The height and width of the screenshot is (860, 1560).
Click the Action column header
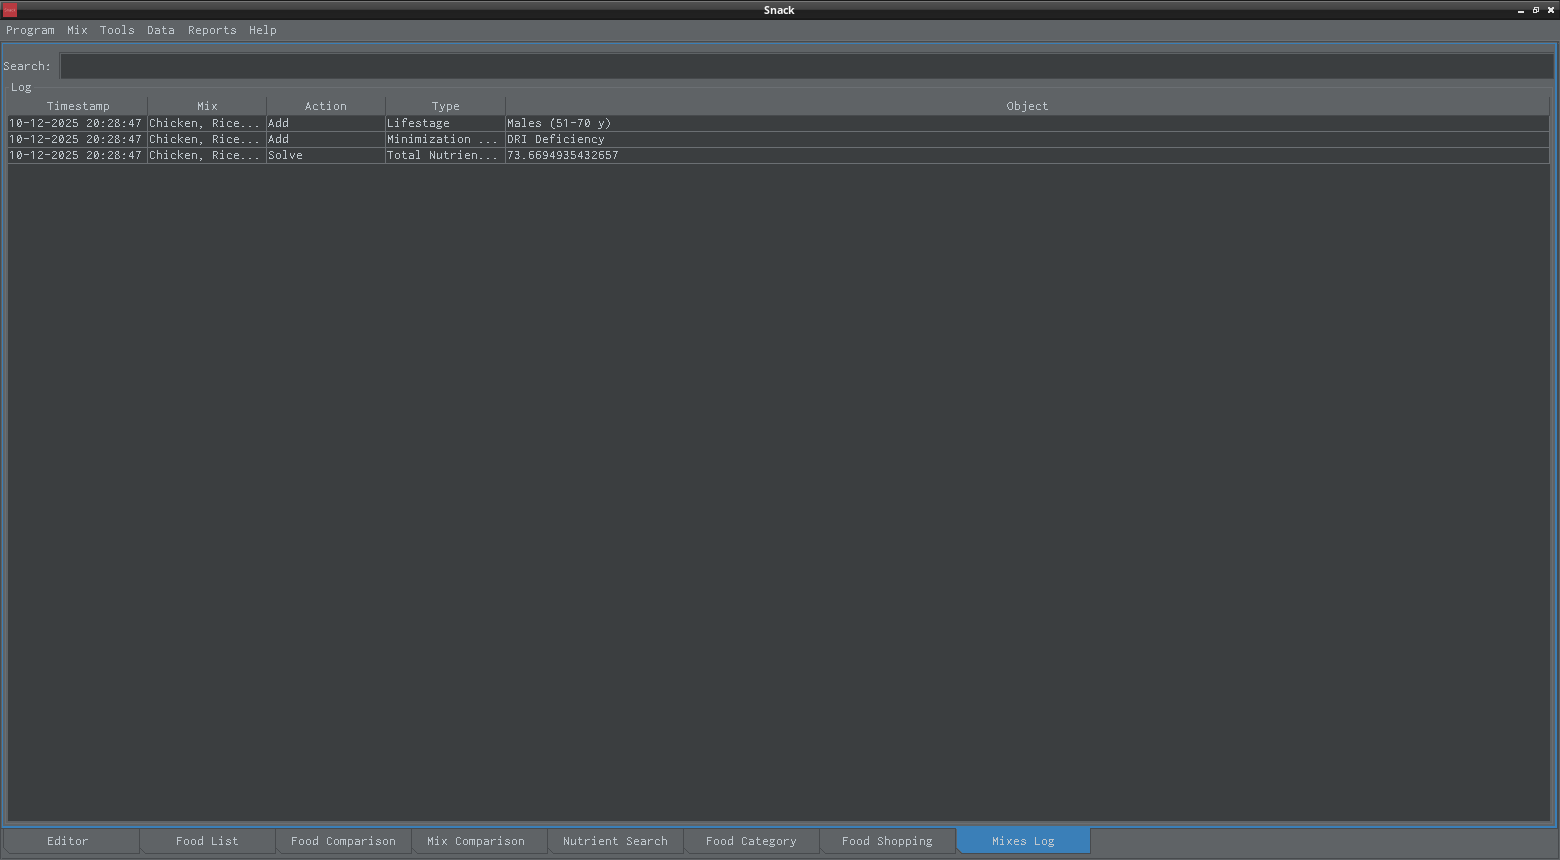coord(326,106)
